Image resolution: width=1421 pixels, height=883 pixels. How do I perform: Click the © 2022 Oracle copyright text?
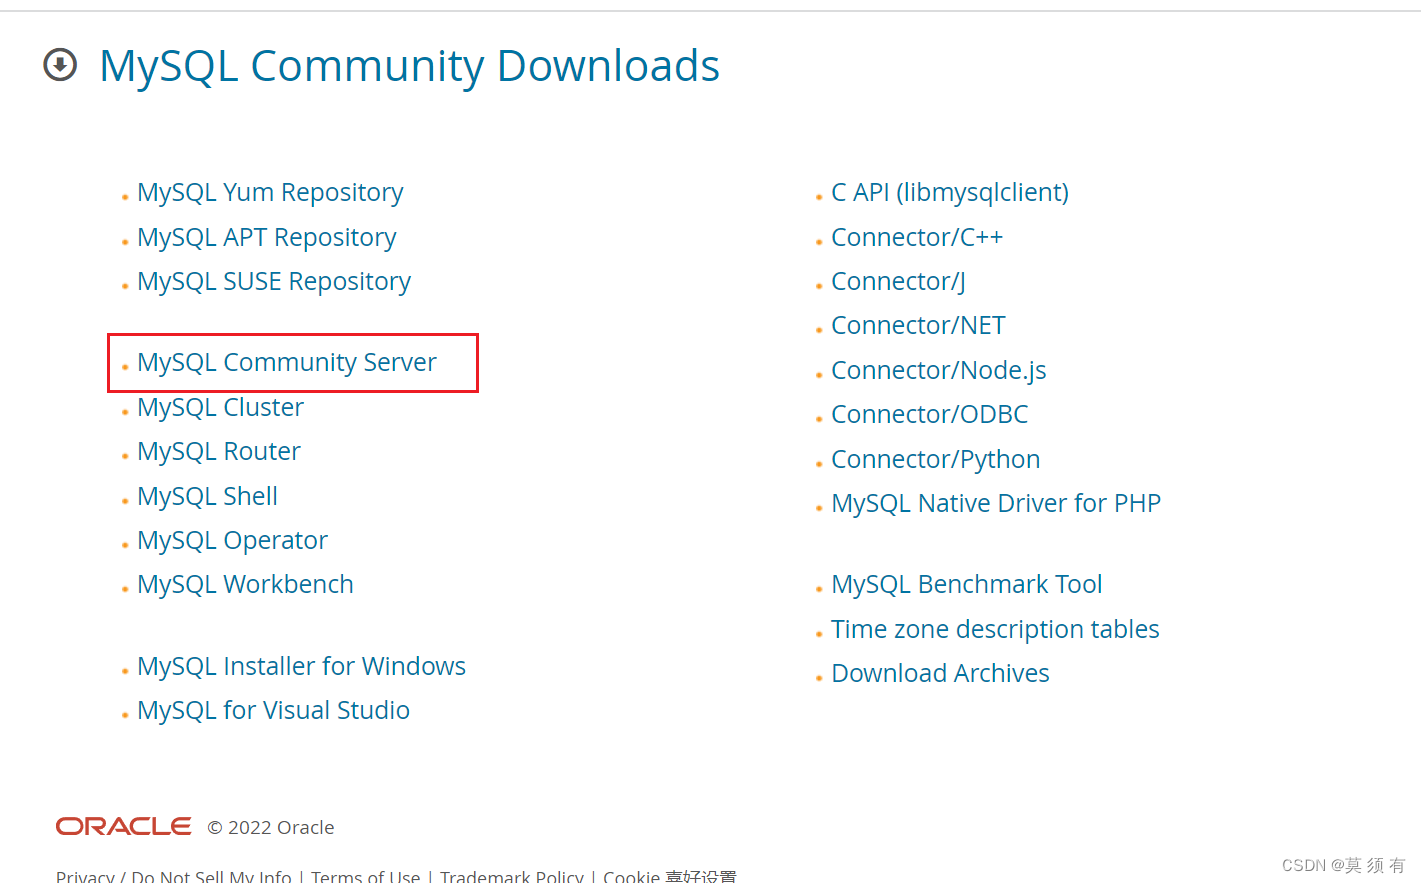pyautogui.click(x=271, y=827)
